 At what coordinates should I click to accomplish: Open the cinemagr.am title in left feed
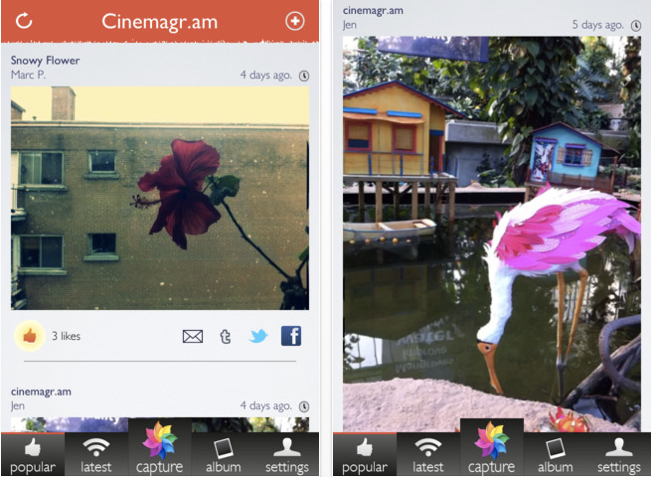click(x=41, y=391)
